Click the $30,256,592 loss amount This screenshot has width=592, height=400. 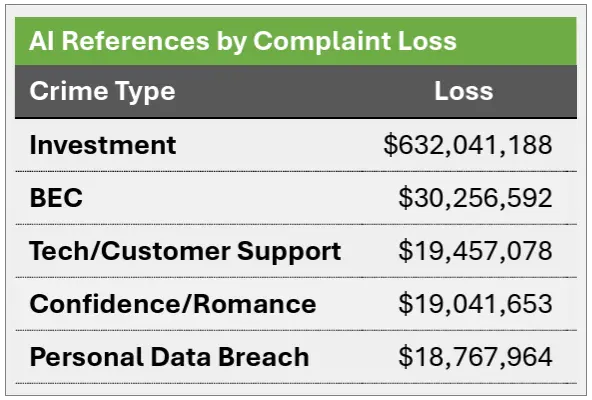pyautogui.click(x=475, y=198)
